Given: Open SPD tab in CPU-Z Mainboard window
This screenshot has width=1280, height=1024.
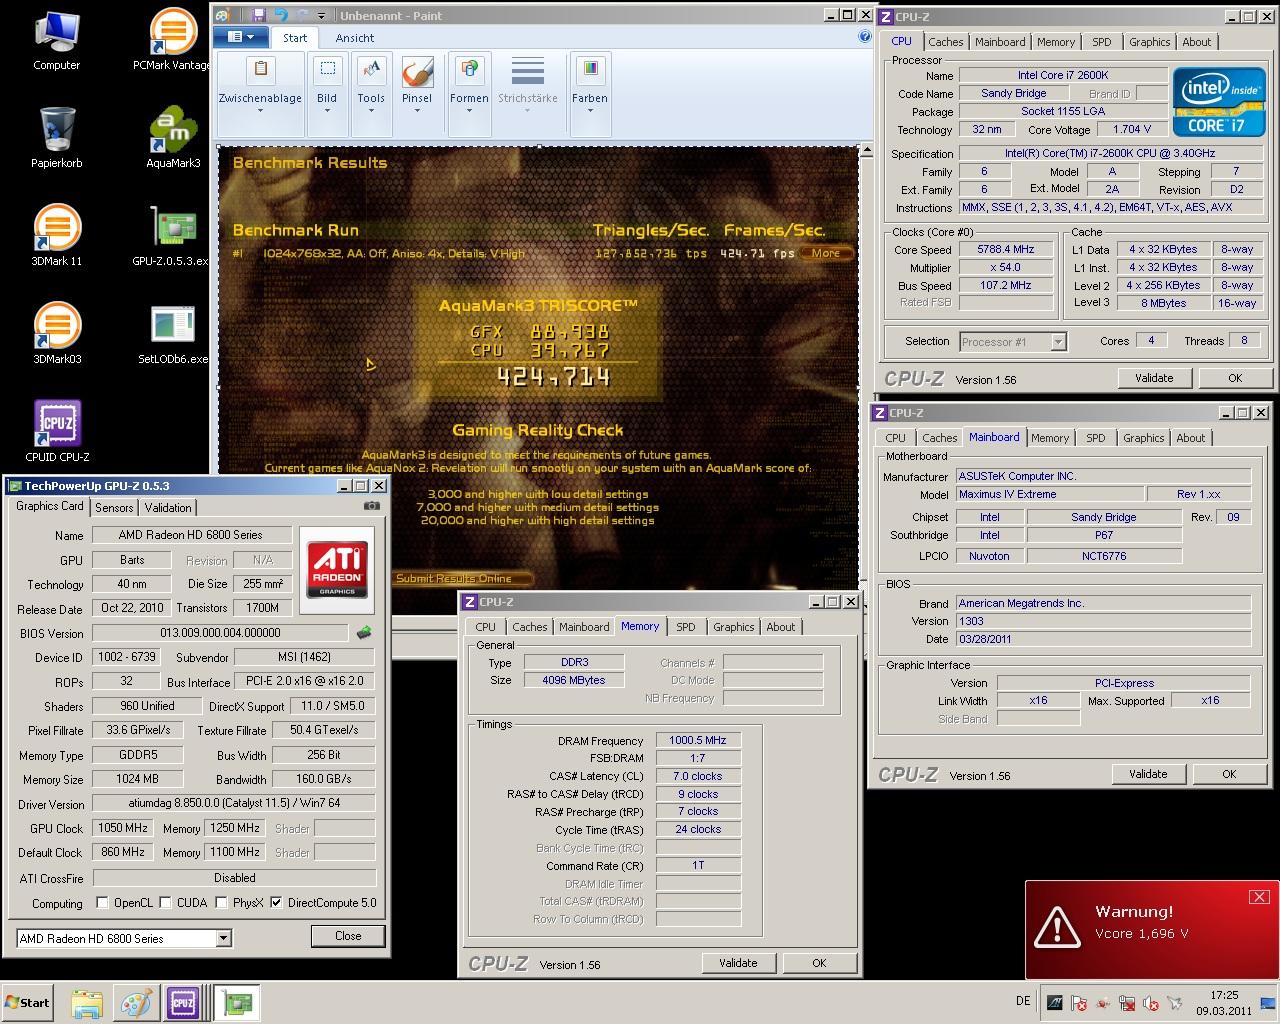Looking at the screenshot, I should tap(1096, 438).
